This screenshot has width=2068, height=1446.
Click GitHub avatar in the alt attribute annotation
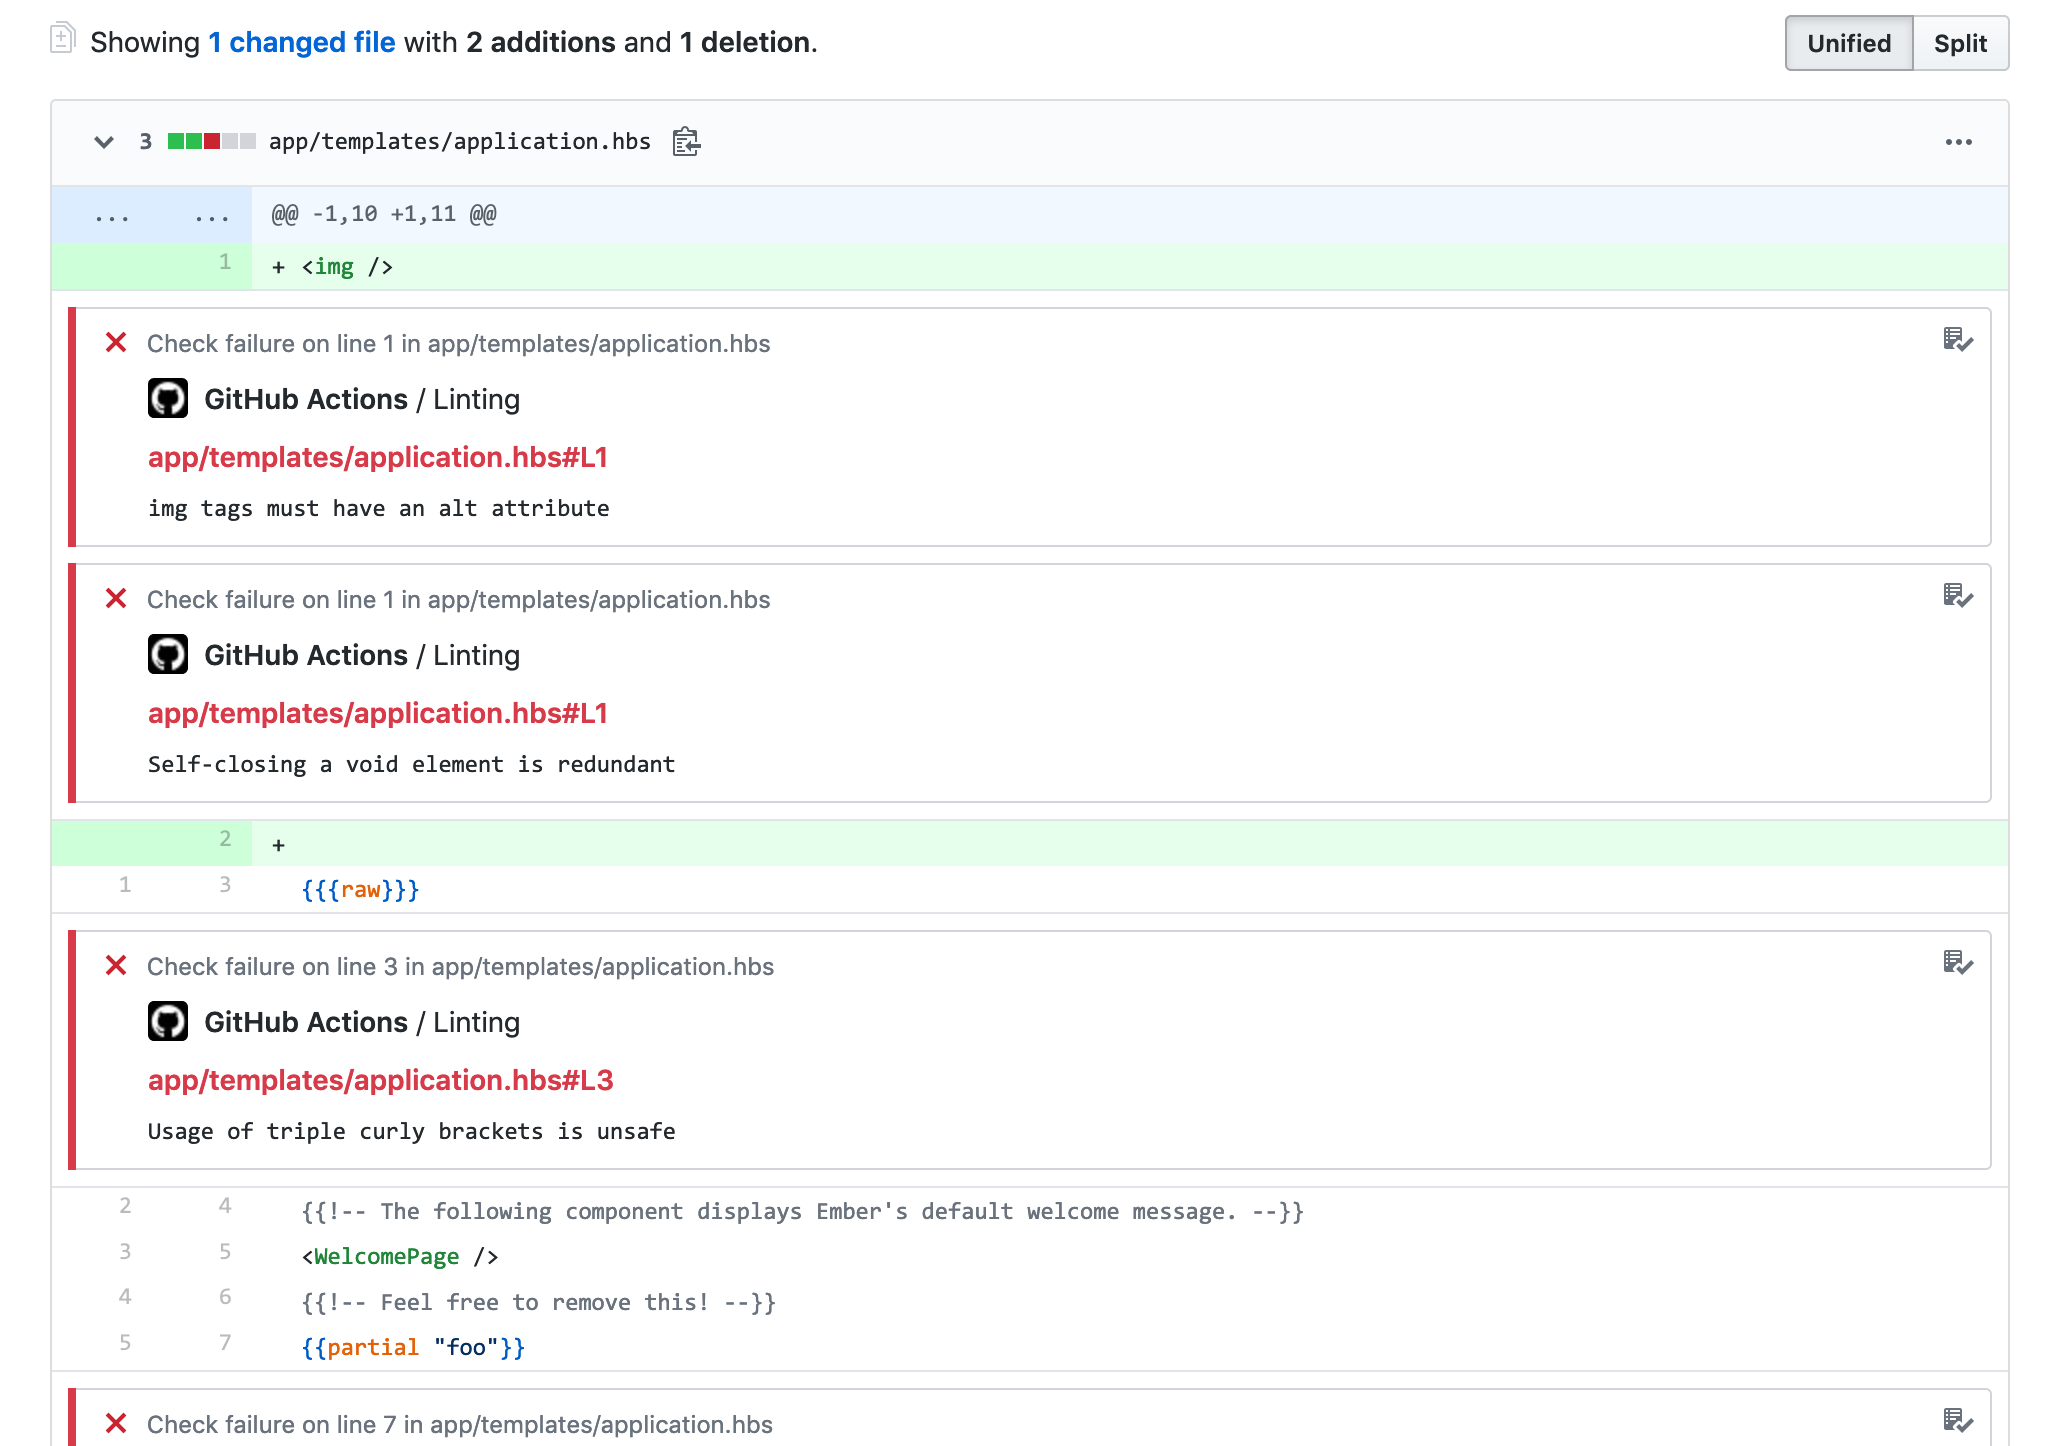click(x=168, y=398)
